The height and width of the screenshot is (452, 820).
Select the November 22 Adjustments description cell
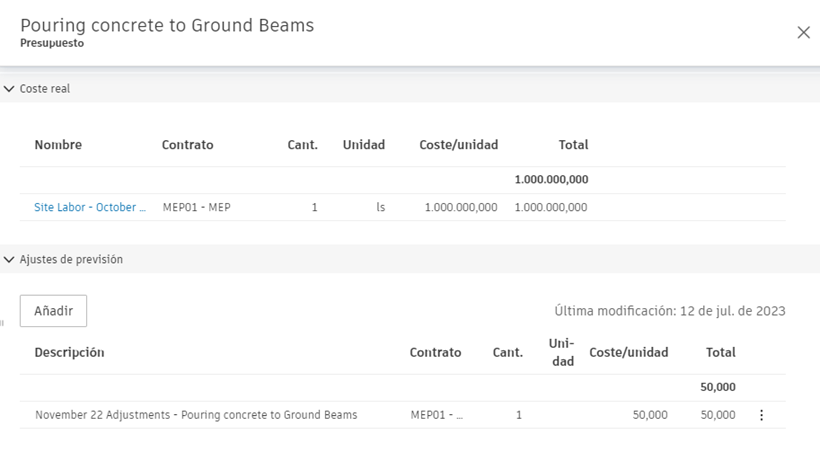tap(196, 415)
